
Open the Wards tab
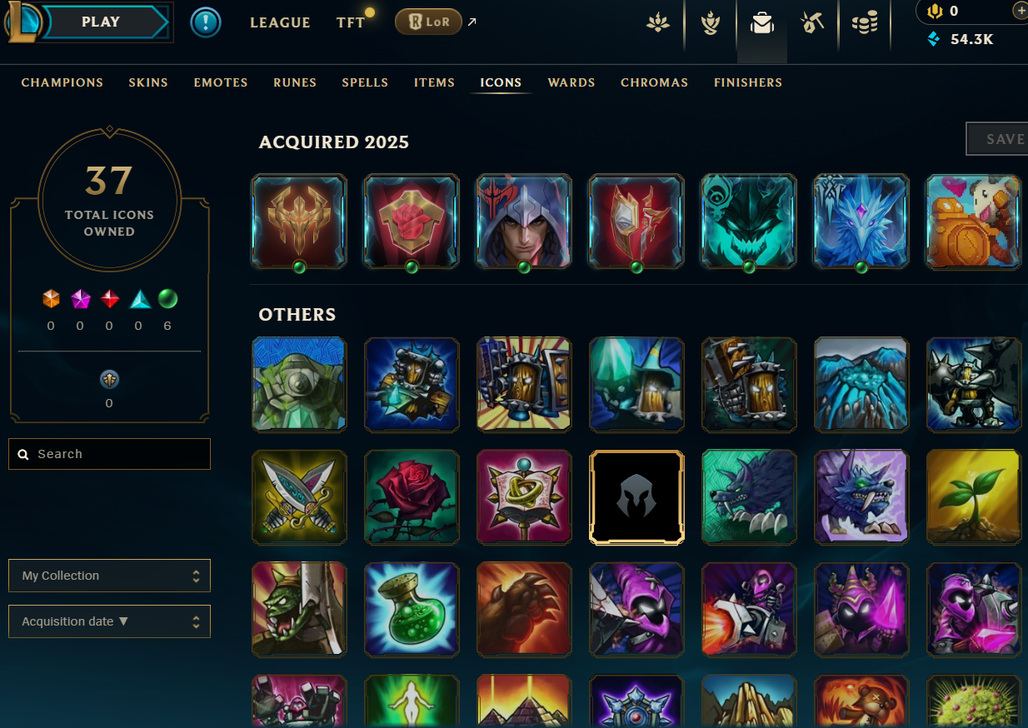(x=571, y=83)
